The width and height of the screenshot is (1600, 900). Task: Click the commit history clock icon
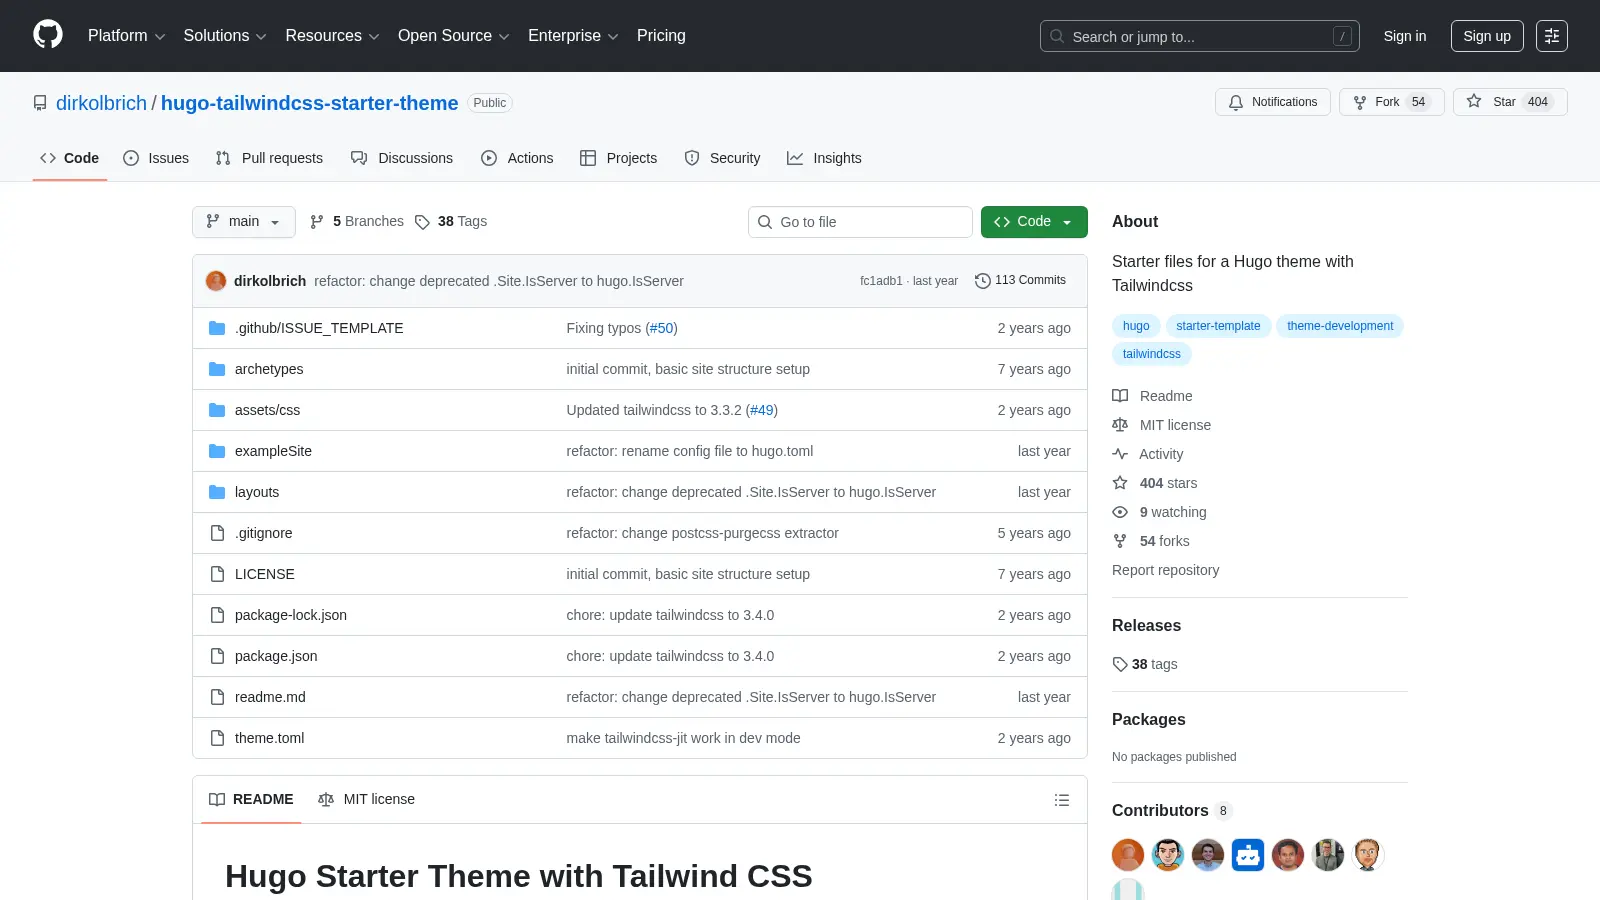coord(982,281)
